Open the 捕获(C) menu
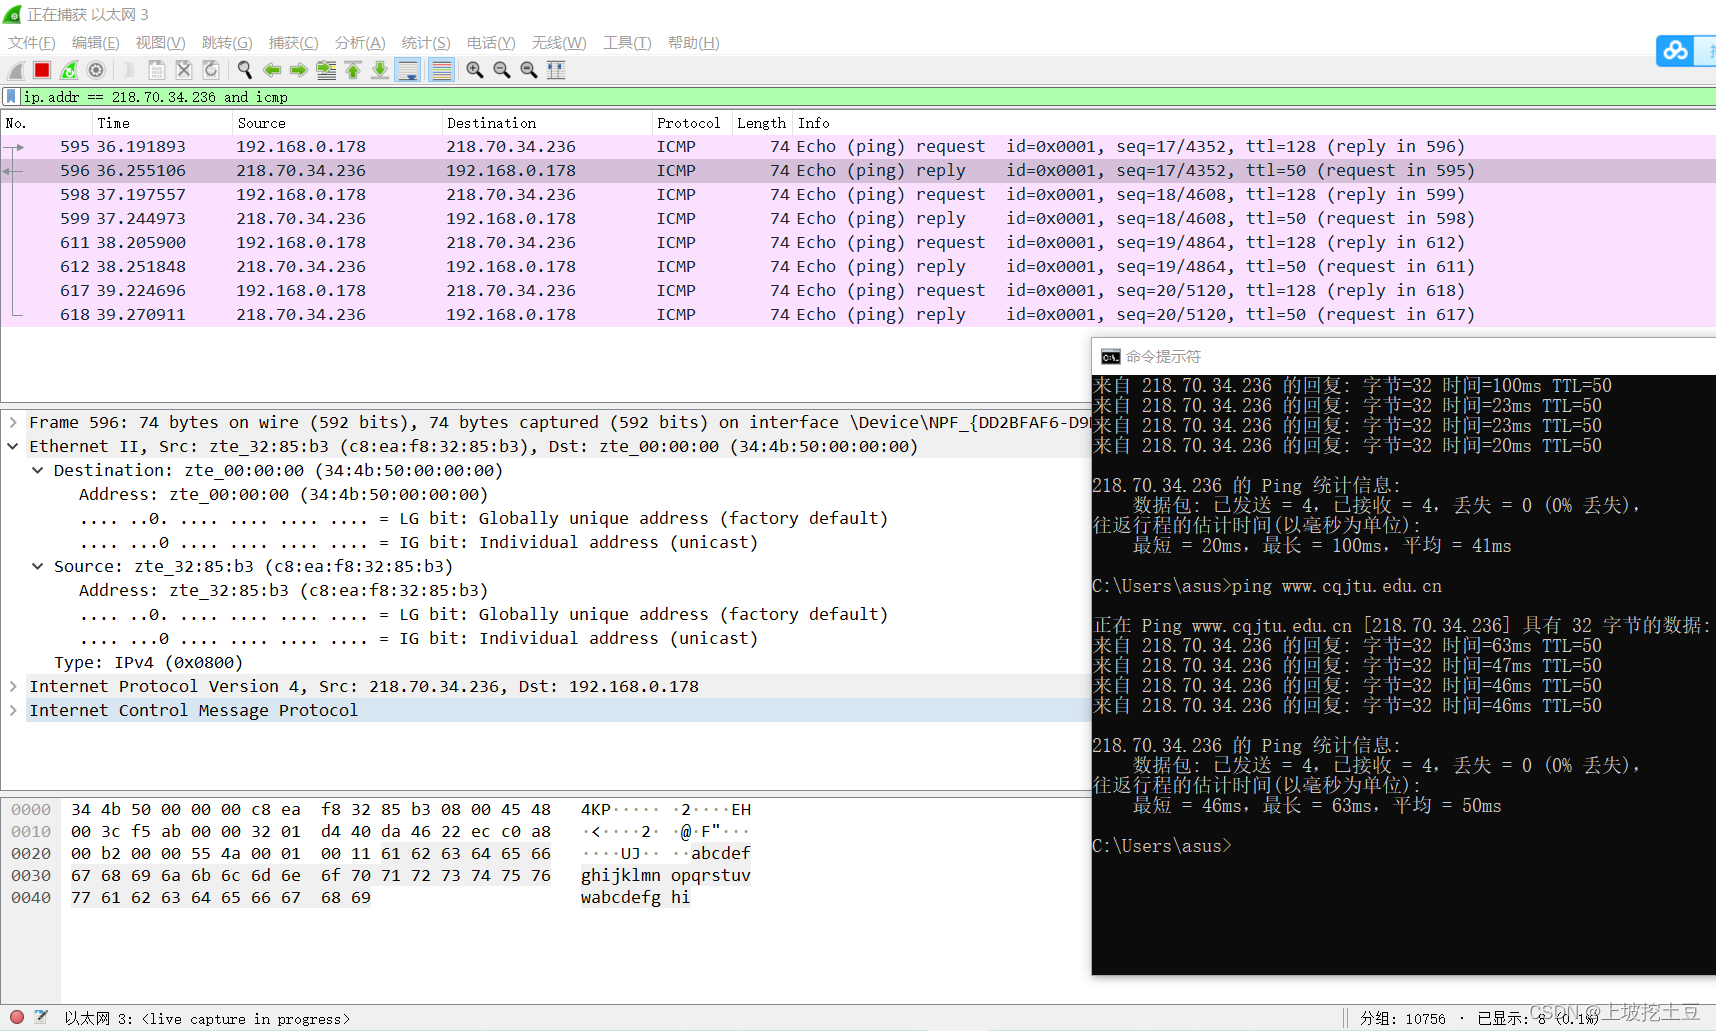The height and width of the screenshot is (1031, 1716). (x=294, y=43)
